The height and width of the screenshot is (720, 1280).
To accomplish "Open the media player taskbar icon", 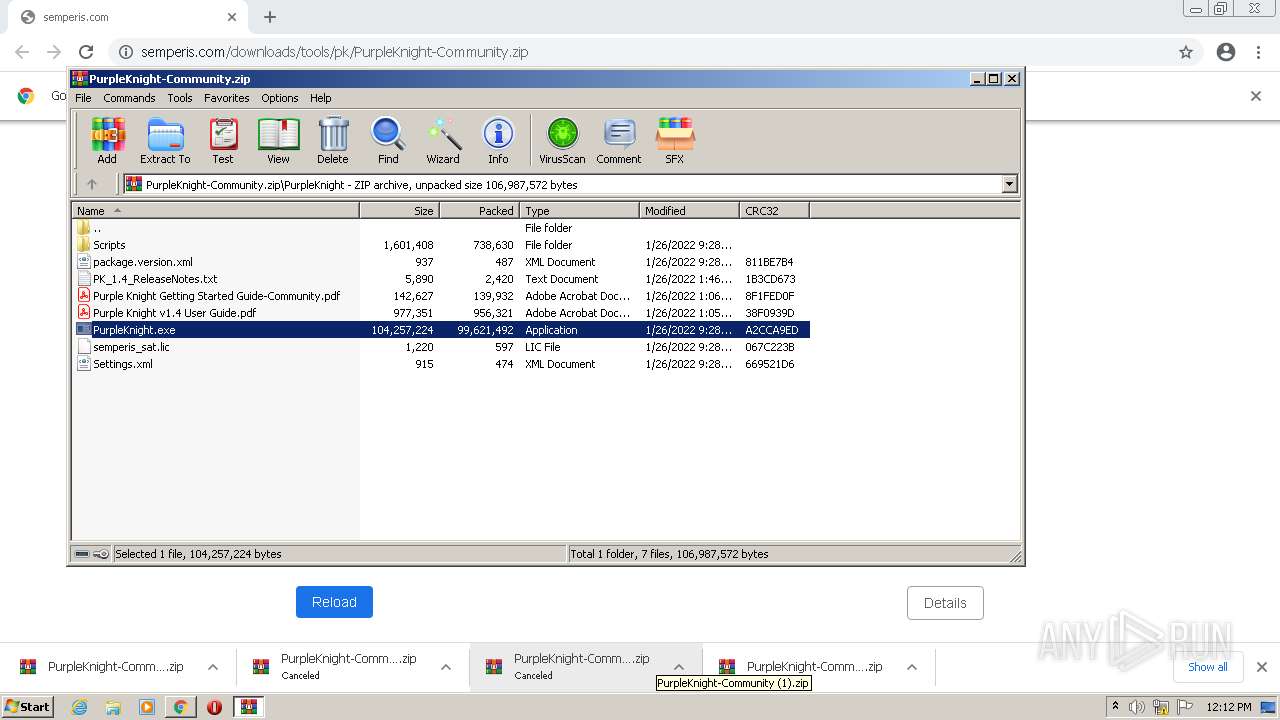I will click(x=147, y=707).
